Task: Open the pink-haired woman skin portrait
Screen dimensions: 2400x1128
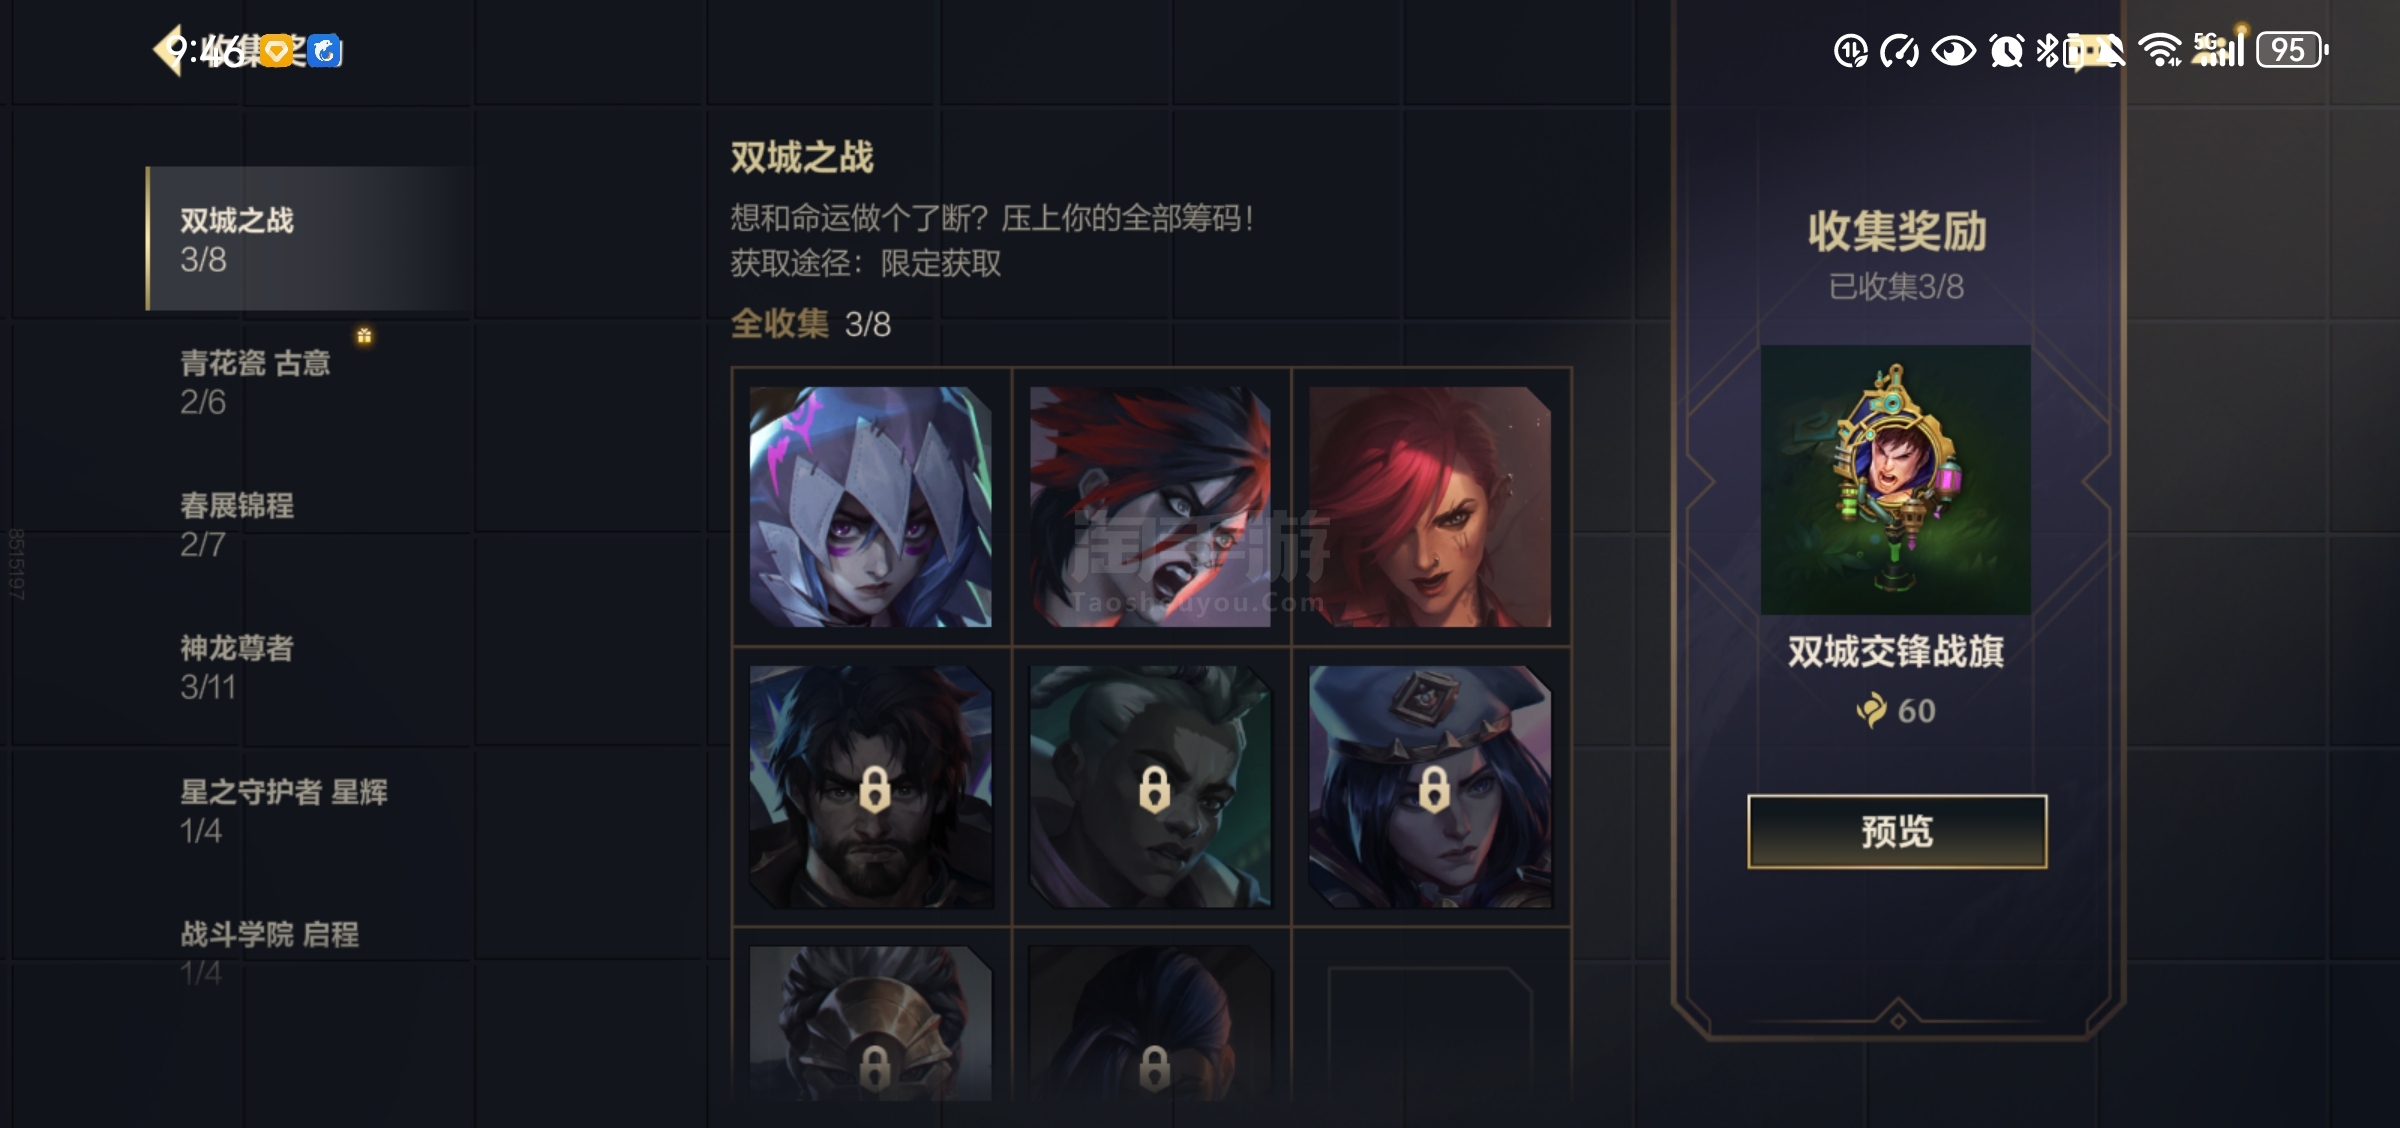Action: pyautogui.click(x=1430, y=507)
